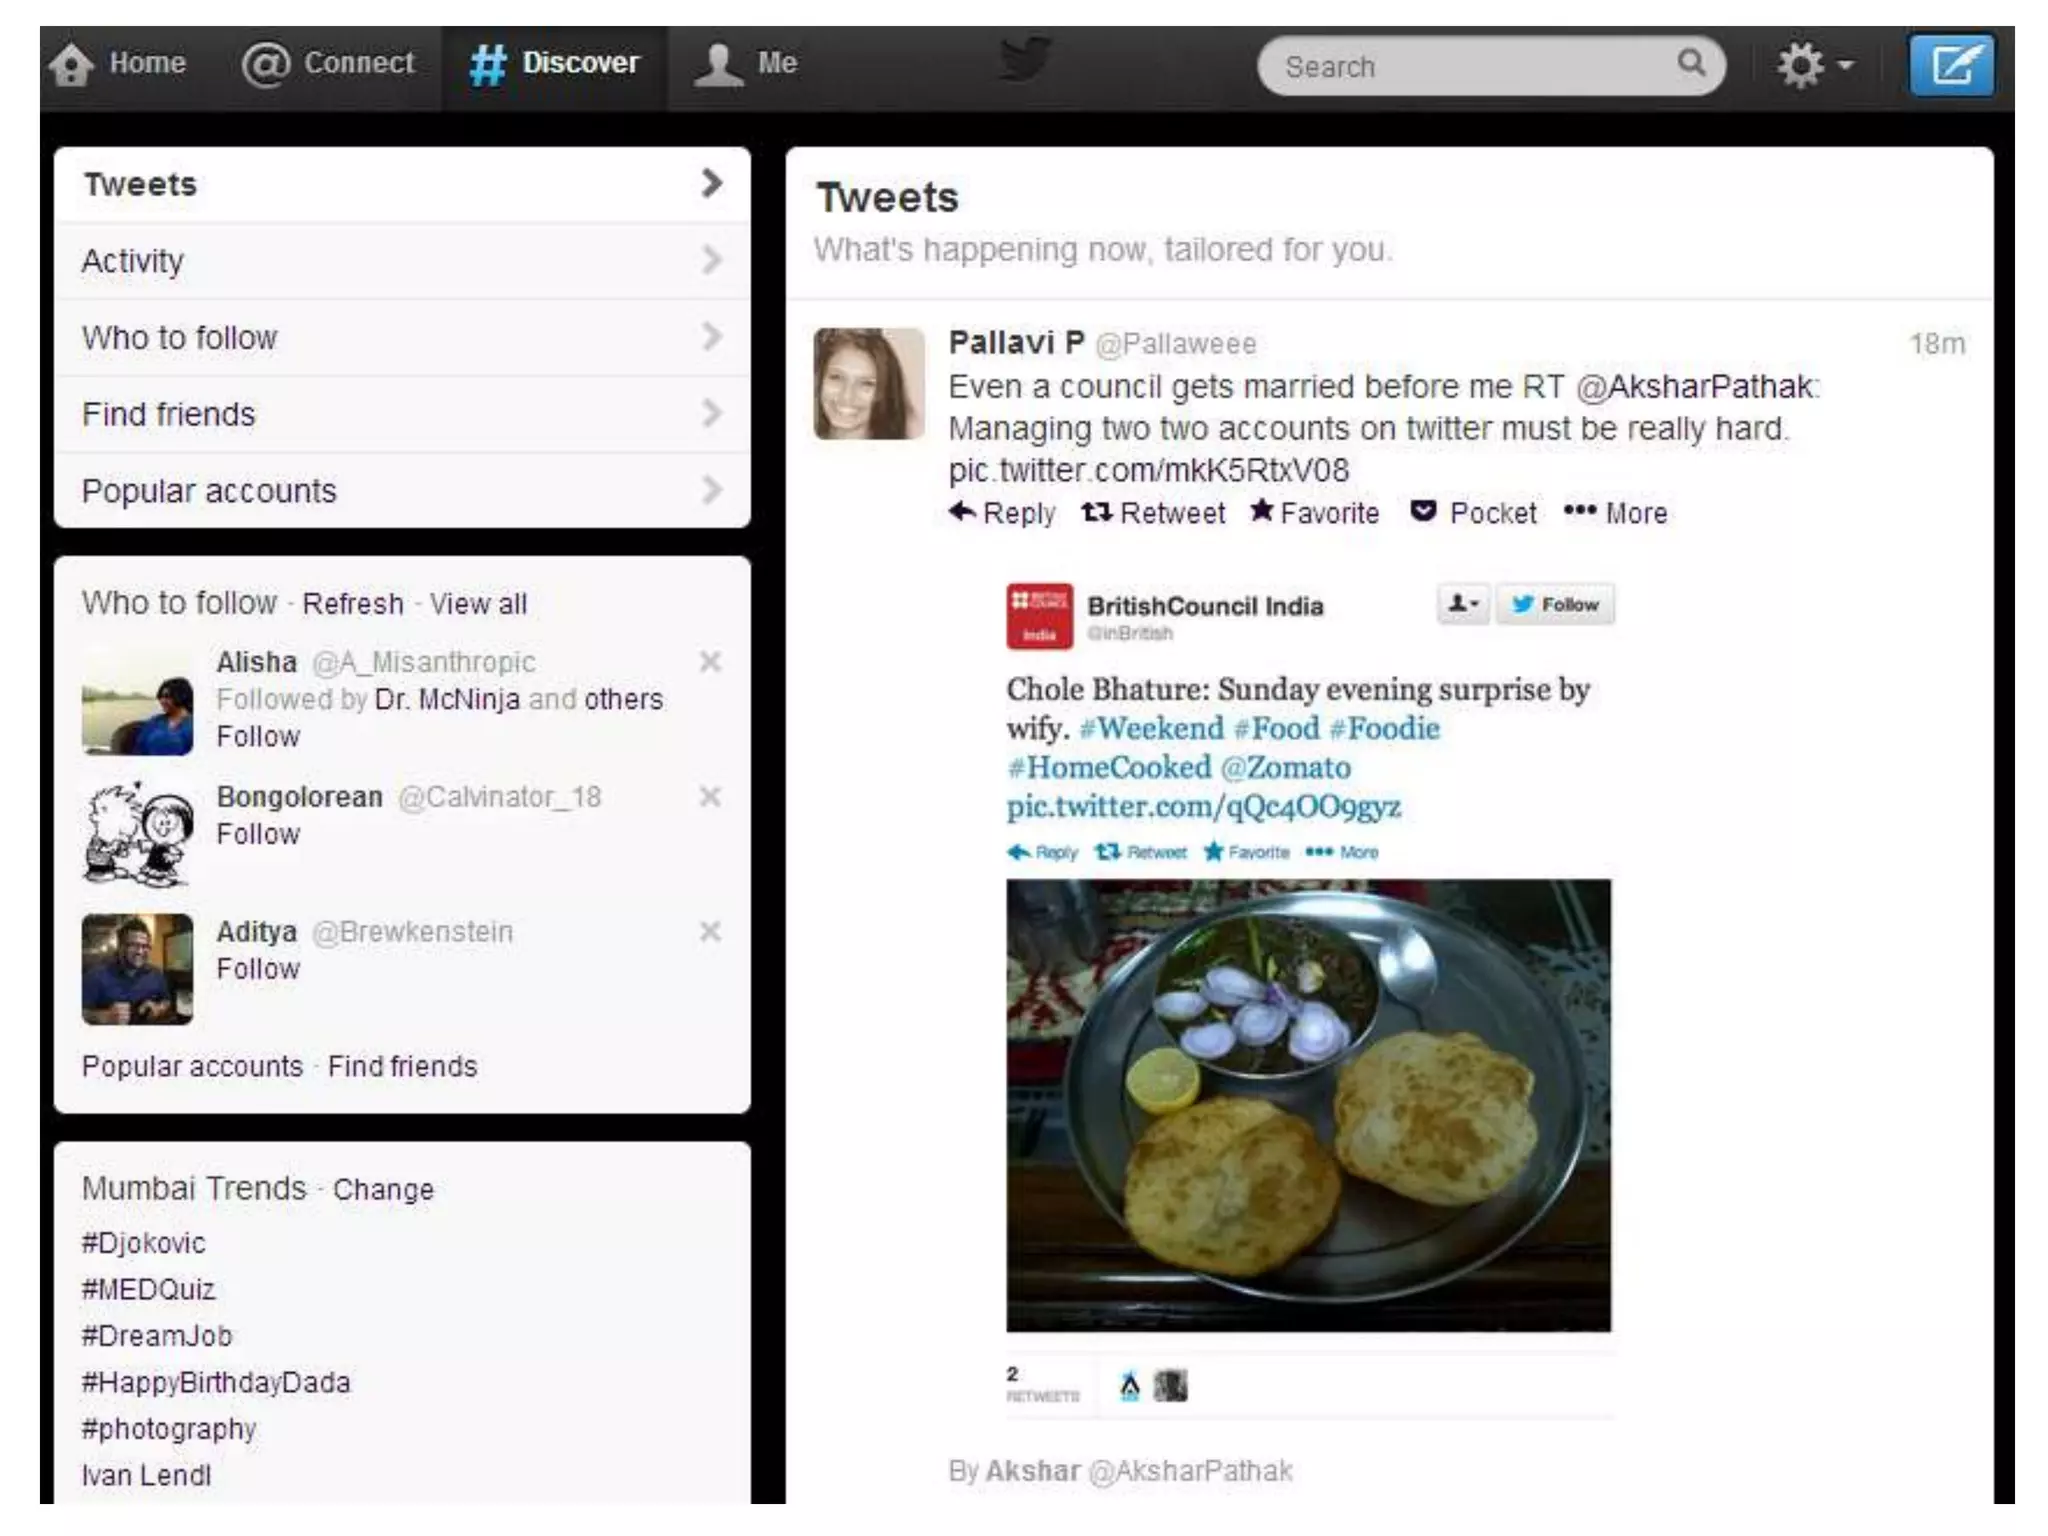Click the #Djokovic trend link
This screenshot has width=2048, height=1536.
click(x=144, y=1243)
